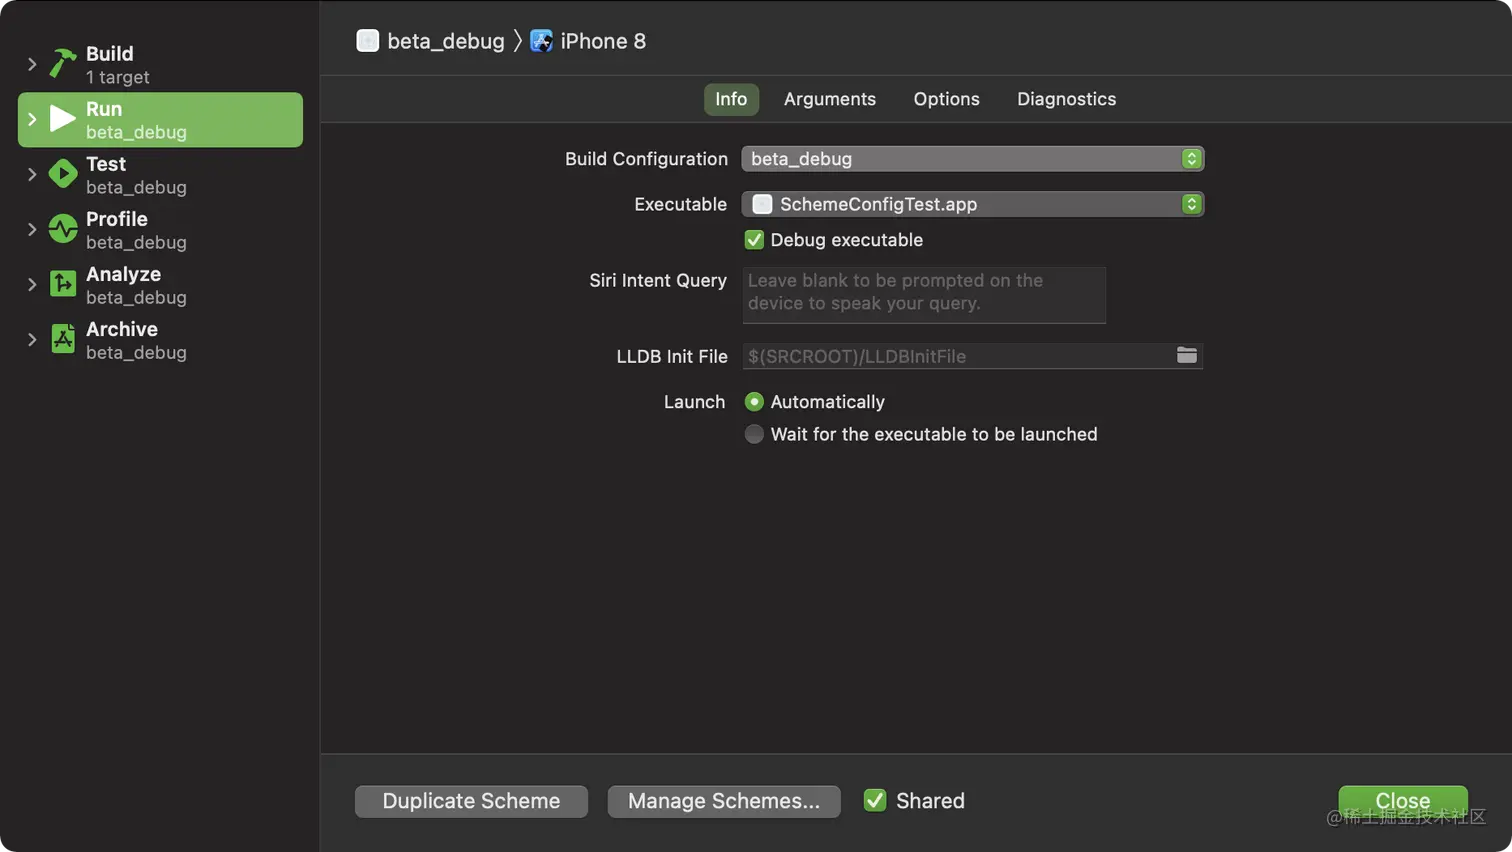This screenshot has width=1512, height=852.
Task: Select the Automatically launch radio button
Action: coord(754,402)
